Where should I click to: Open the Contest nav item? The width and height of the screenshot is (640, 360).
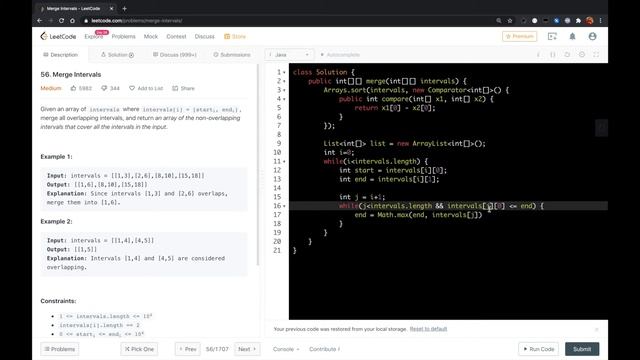[x=176, y=36]
